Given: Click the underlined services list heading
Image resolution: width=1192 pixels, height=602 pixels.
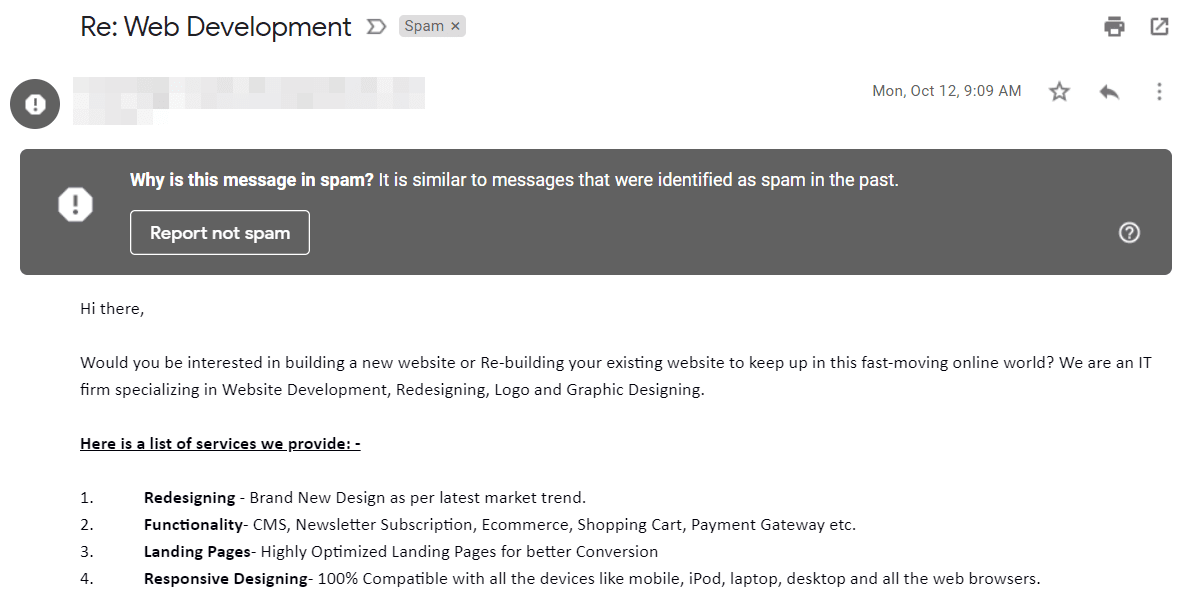Looking at the screenshot, I should click(220, 443).
